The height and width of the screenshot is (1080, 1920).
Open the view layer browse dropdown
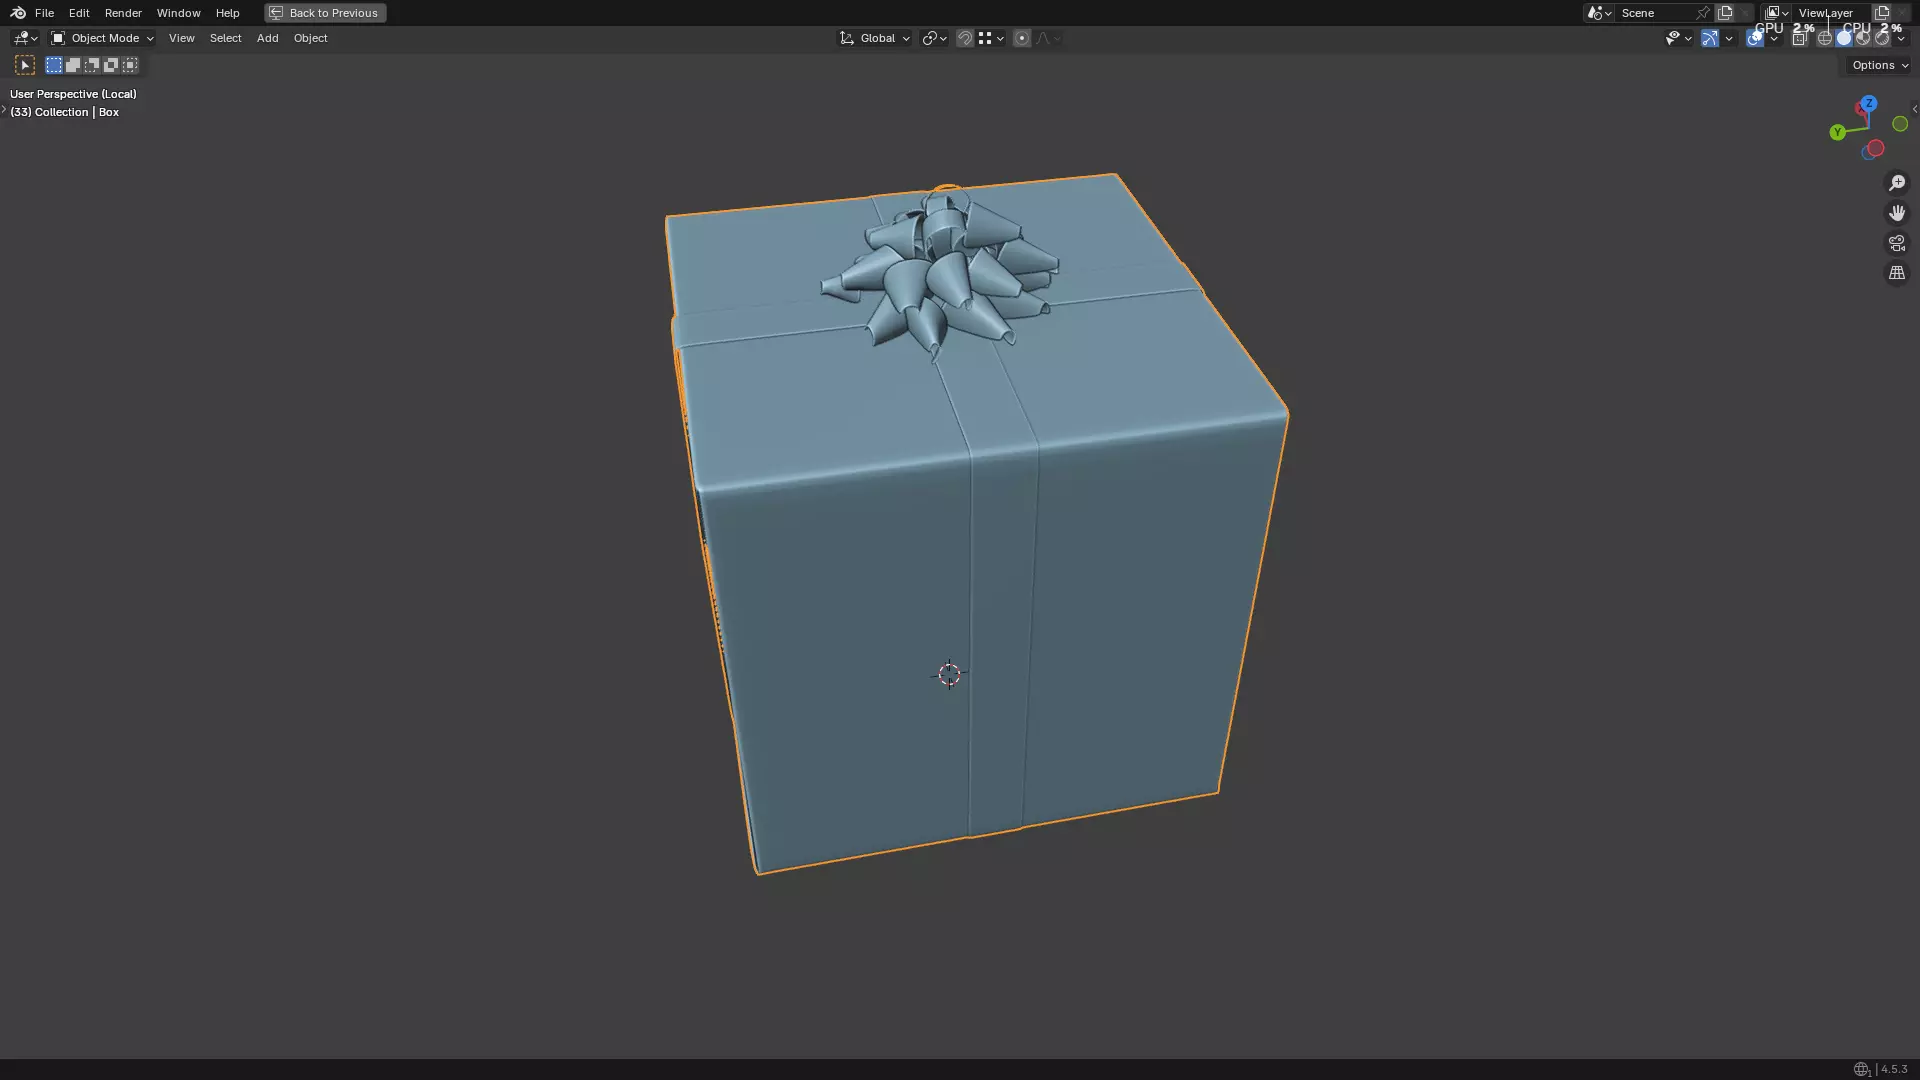click(1776, 13)
